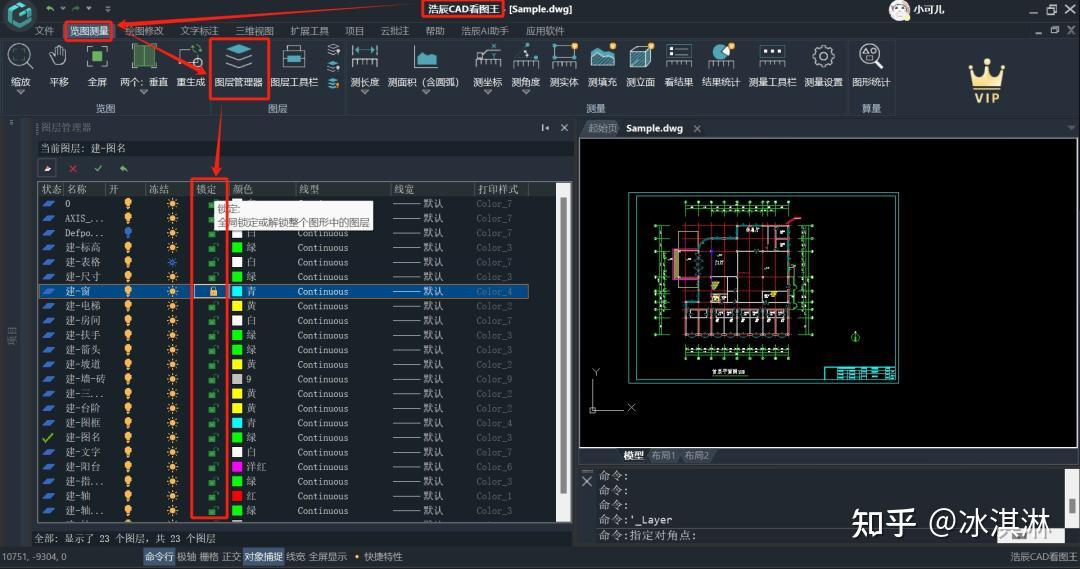Click the red X delete layer icon
The image size is (1080, 569).
[73, 169]
